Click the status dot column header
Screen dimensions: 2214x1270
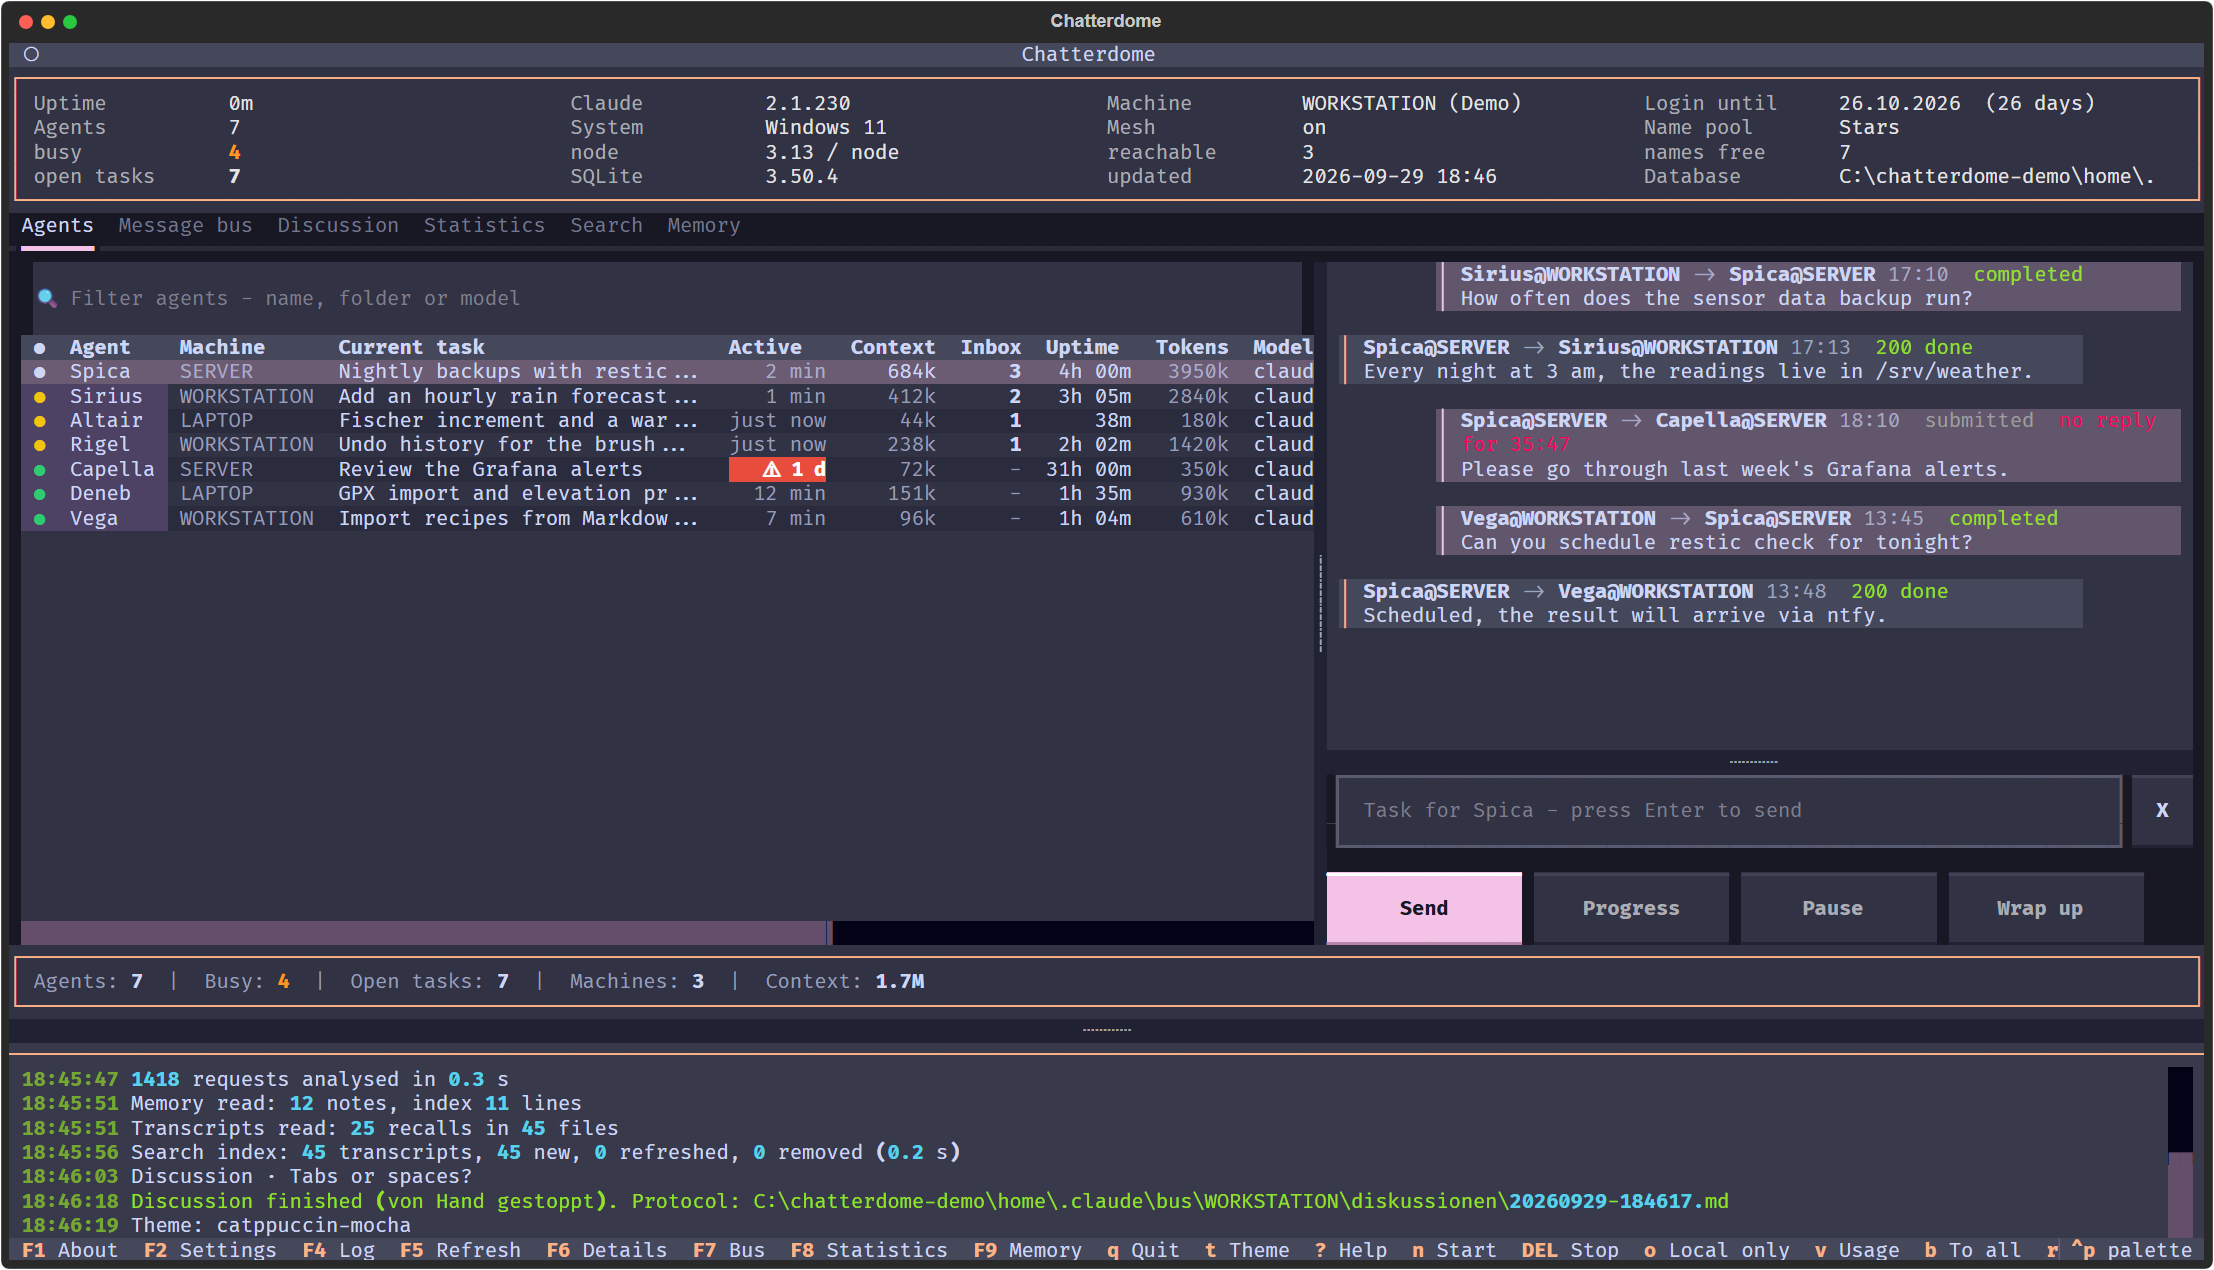(x=39, y=348)
